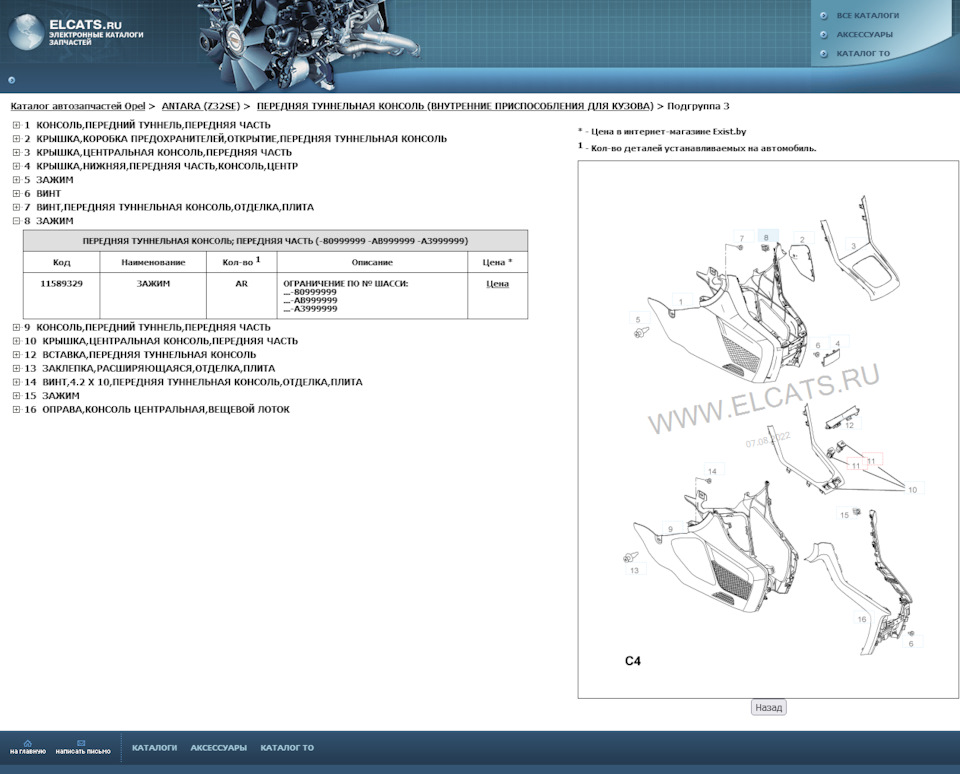Image resolution: width=960 pixels, height=774 pixels.
Task: Collapse item 8 ЗАЖИМ tree node
Action: tap(16, 221)
